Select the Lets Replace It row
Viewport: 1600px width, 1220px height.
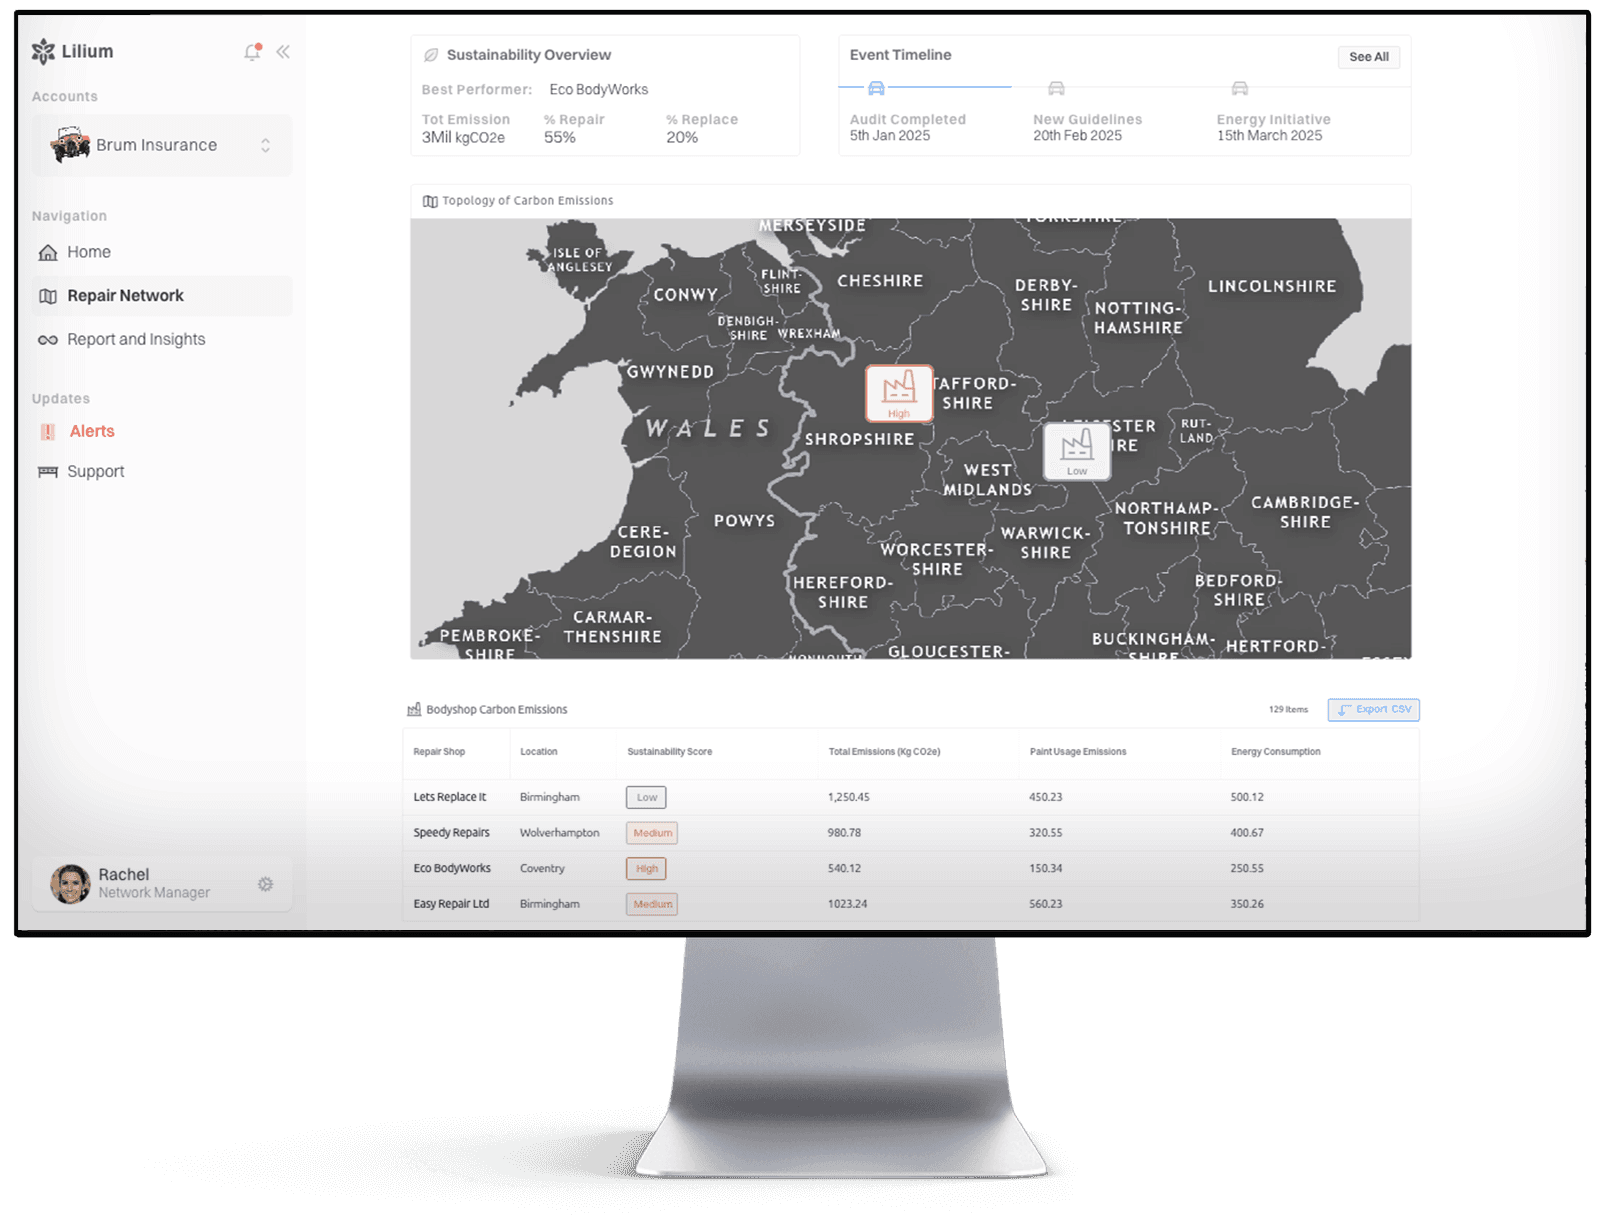click(911, 797)
